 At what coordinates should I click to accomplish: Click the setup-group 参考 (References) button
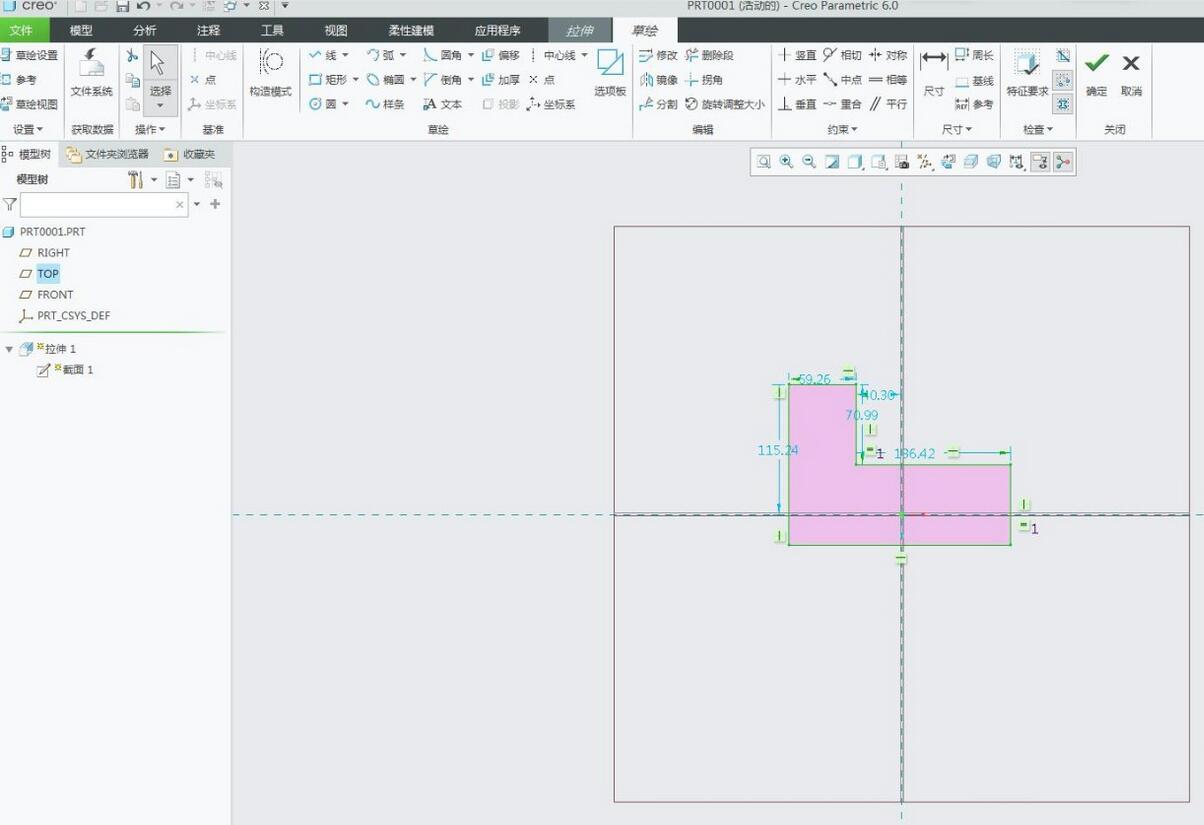(x=19, y=80)
